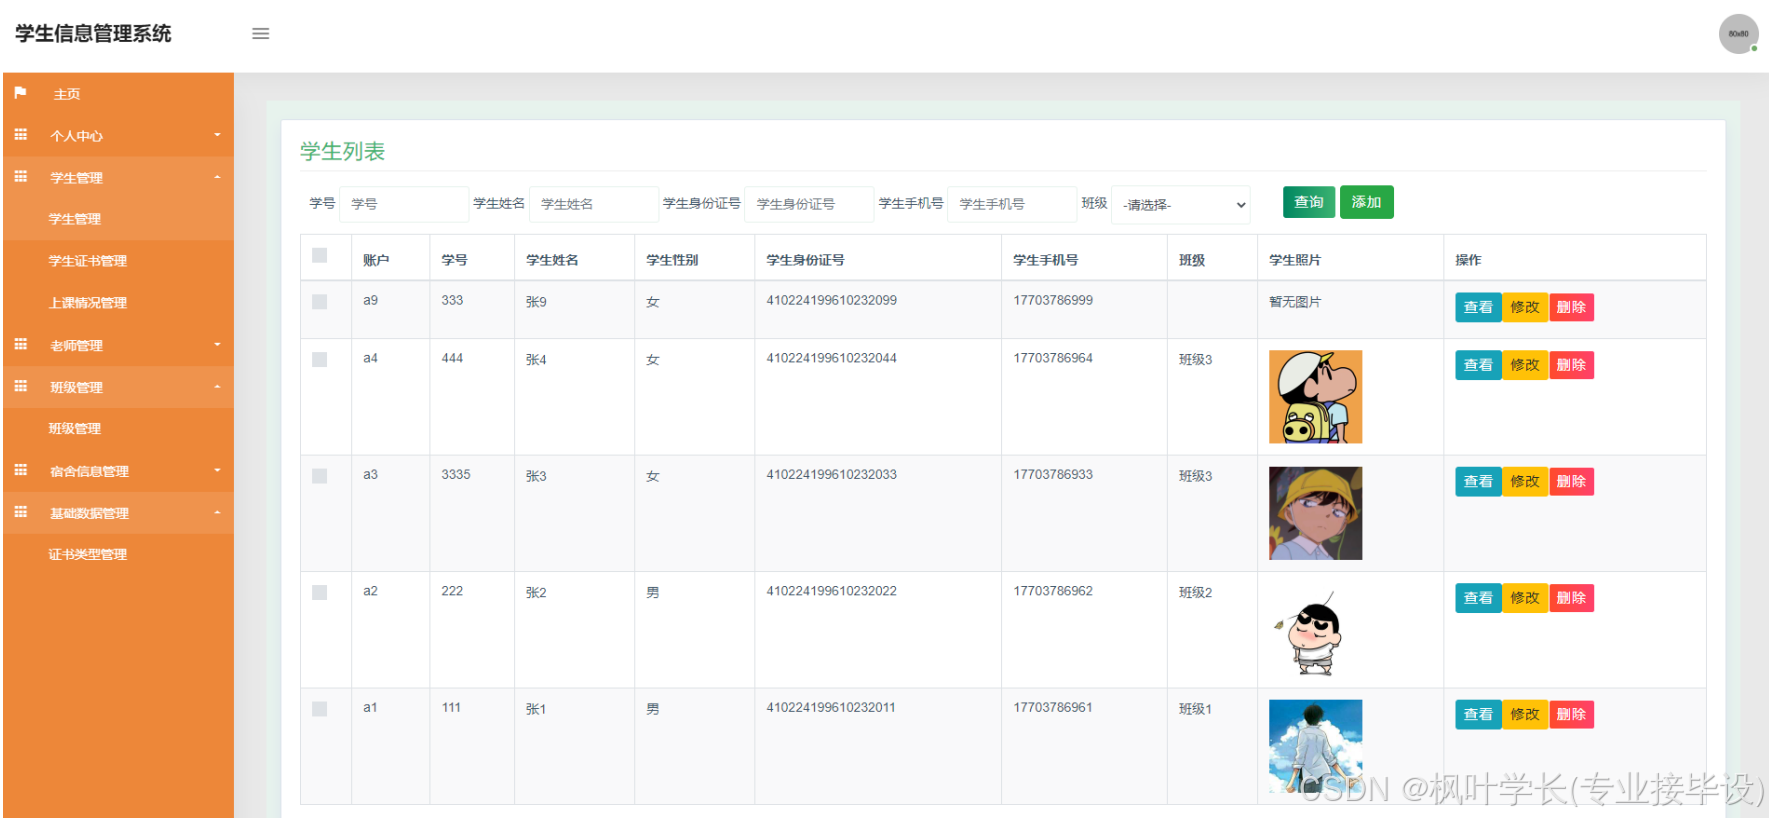Edit student 张1 with 修改
The width and height of the screenshot is (1769, 819).
pyautogui.click(x=1525, y=715)
